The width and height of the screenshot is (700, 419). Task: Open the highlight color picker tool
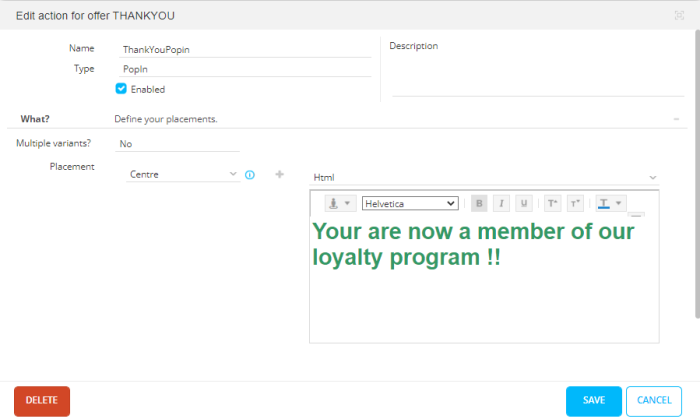pyautogui.click(x=339, y=203)
